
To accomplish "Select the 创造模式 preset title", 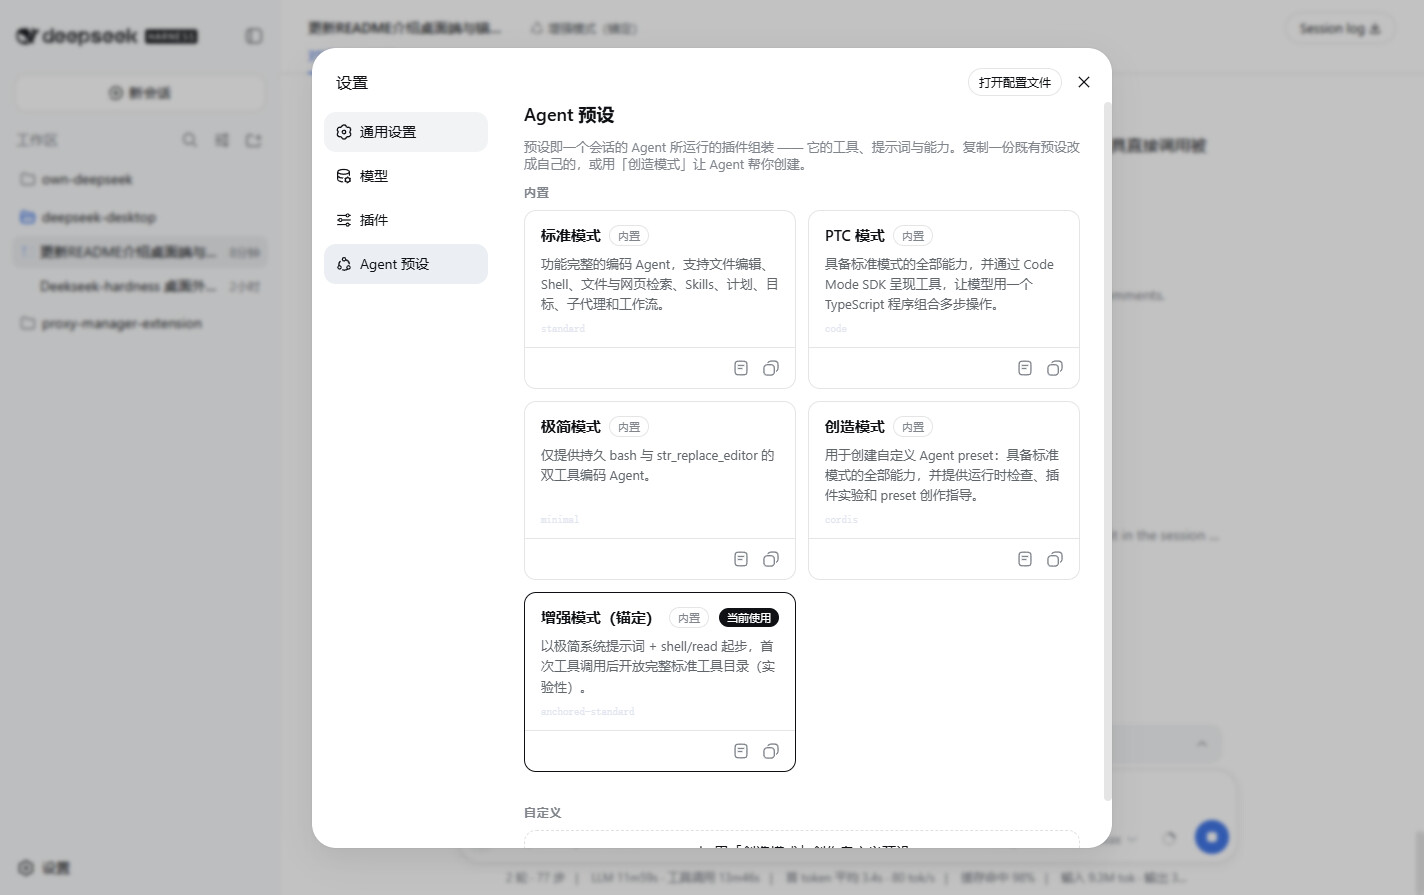I will [855, 427].
